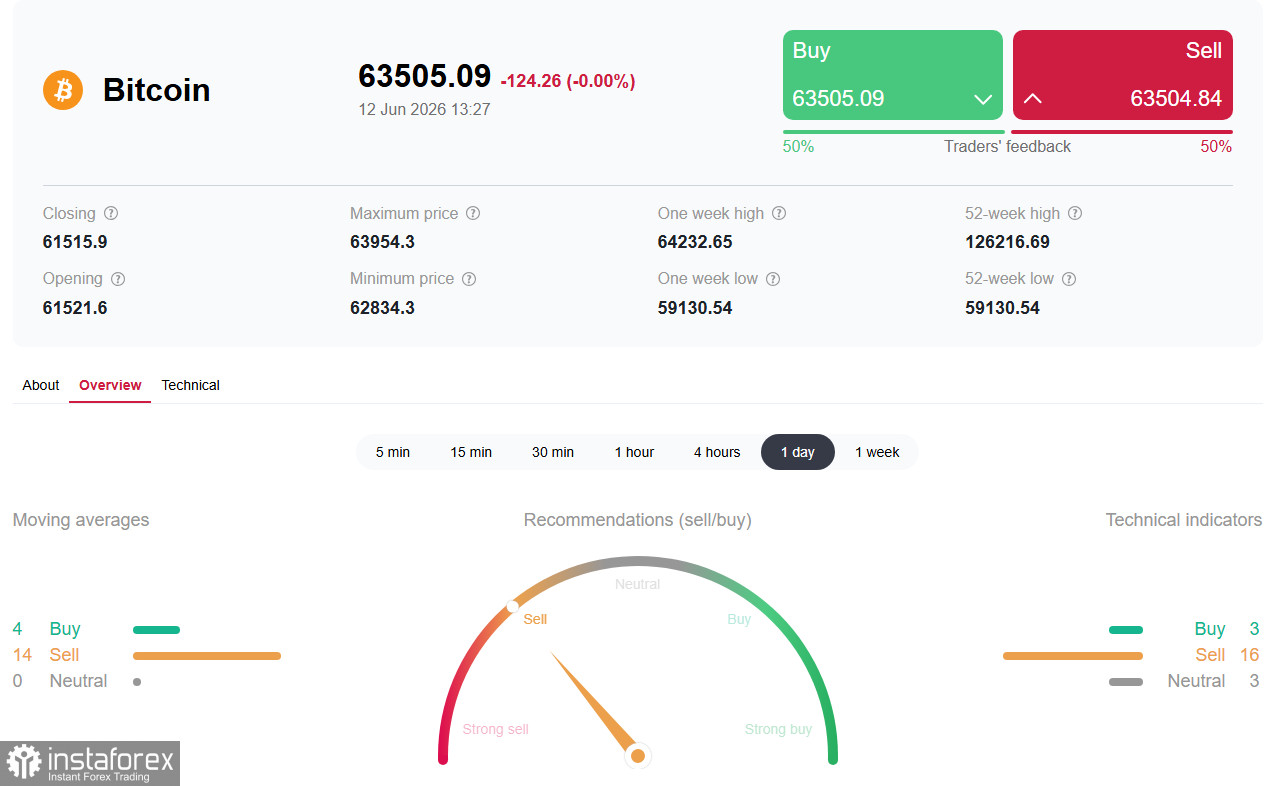This screenshot has height=786, width=1280.
Task: Select the 5 min timeframe
Action: click(393, 452)
